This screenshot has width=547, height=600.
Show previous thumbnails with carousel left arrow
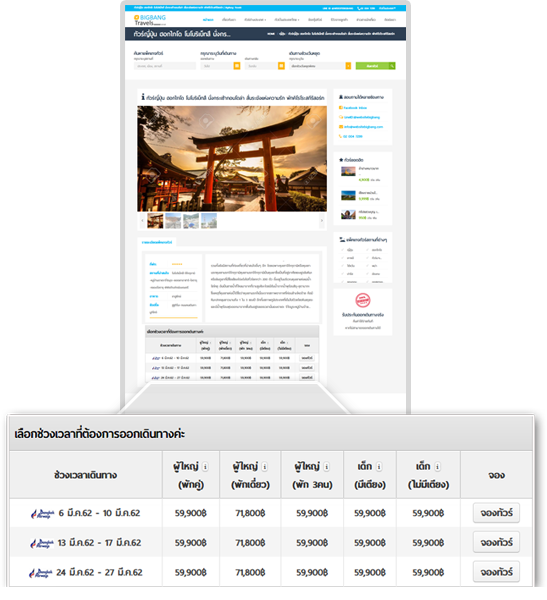142,220
